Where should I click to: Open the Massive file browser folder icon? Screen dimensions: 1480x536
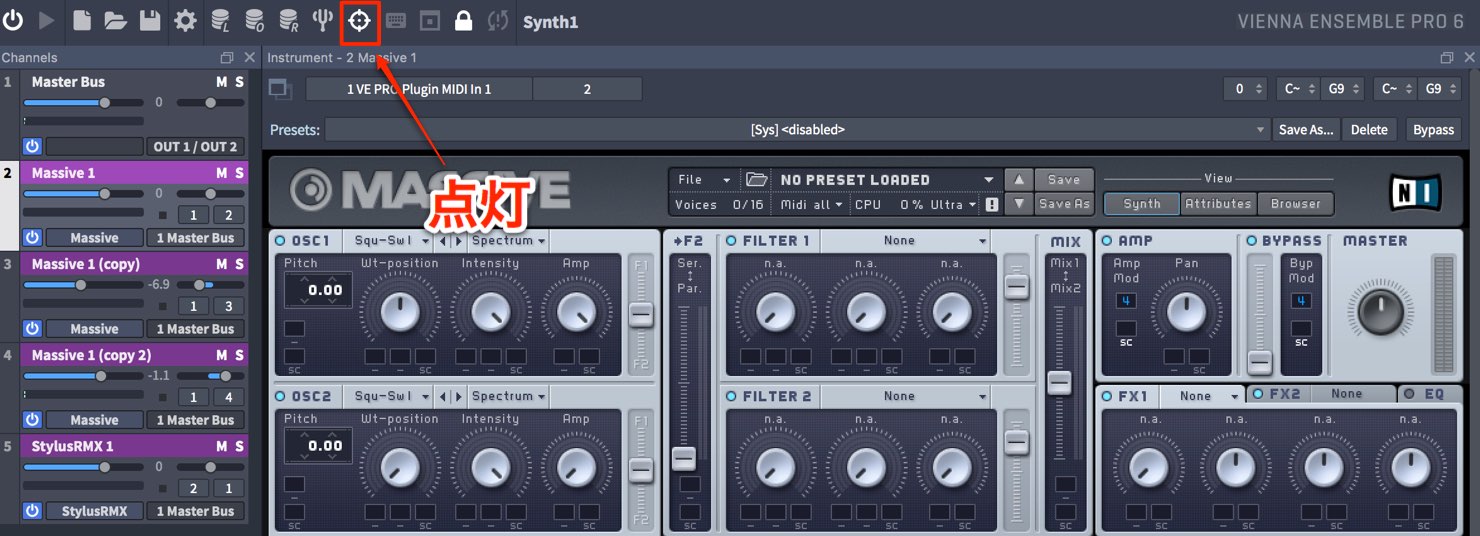[x=756, y=180]
